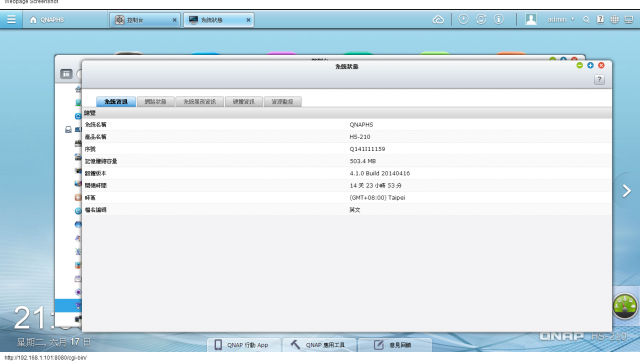Screen dimensions: 640x361
Task: Open the event notifications info icon
Action: [x=499, y=19]
